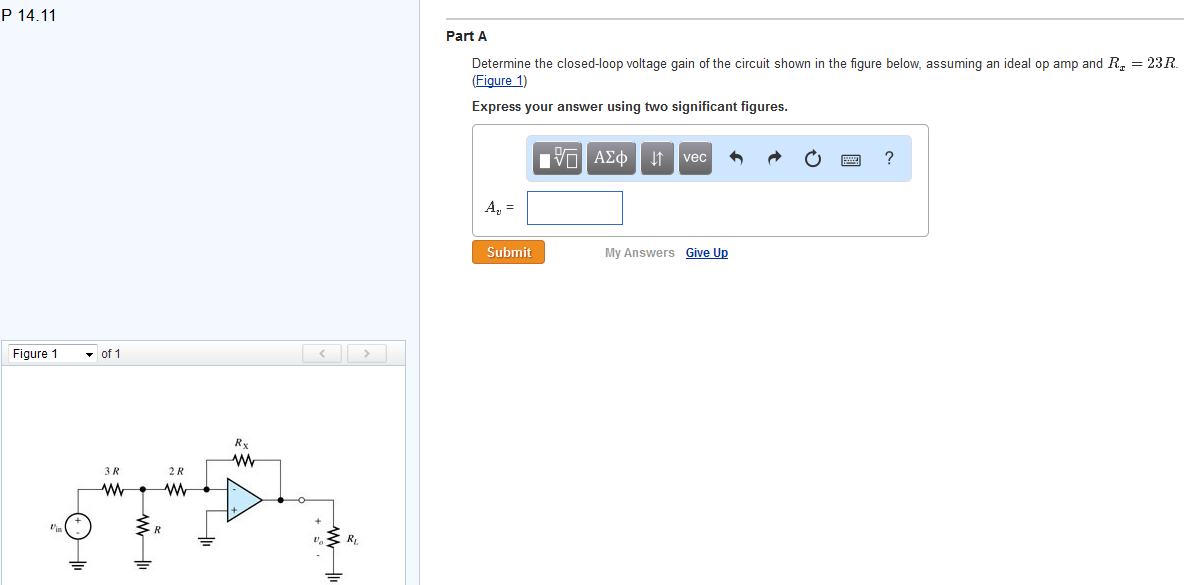Open the Greek symbols ΑΣφ palette
This screenshot has height=585, width=1184.
(610, 158)
